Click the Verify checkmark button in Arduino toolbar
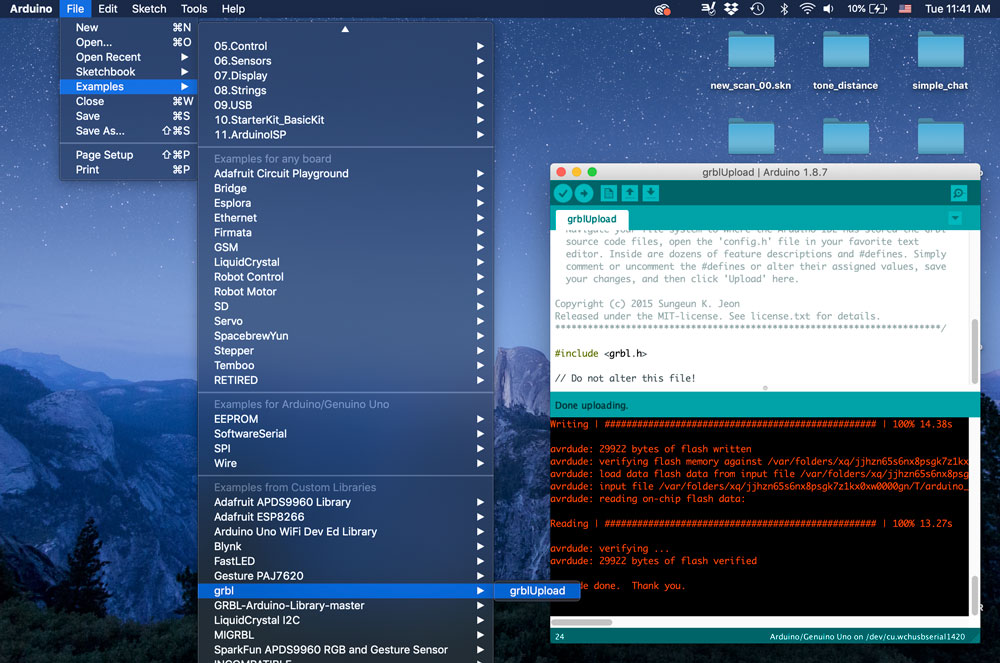The image size is (1000, 663). point(562,193)
